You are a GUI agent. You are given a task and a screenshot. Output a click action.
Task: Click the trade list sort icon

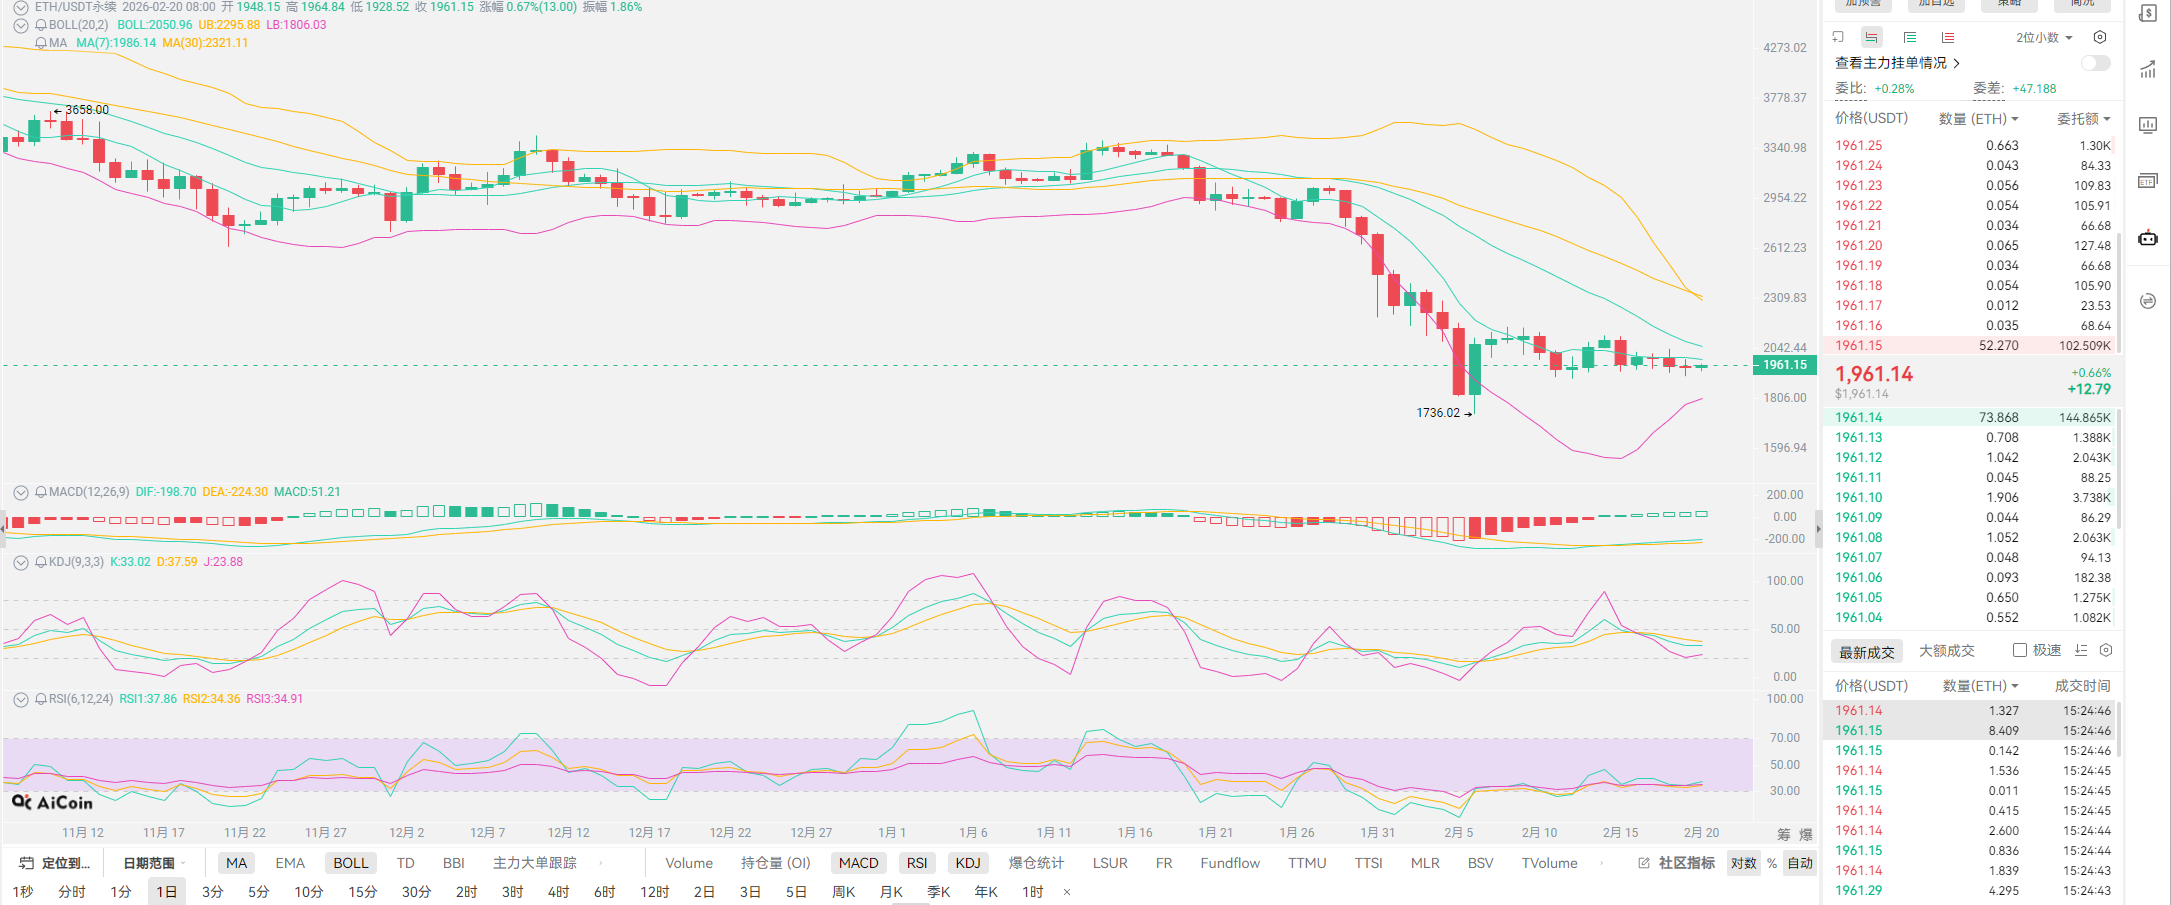tap(2081, 650)
